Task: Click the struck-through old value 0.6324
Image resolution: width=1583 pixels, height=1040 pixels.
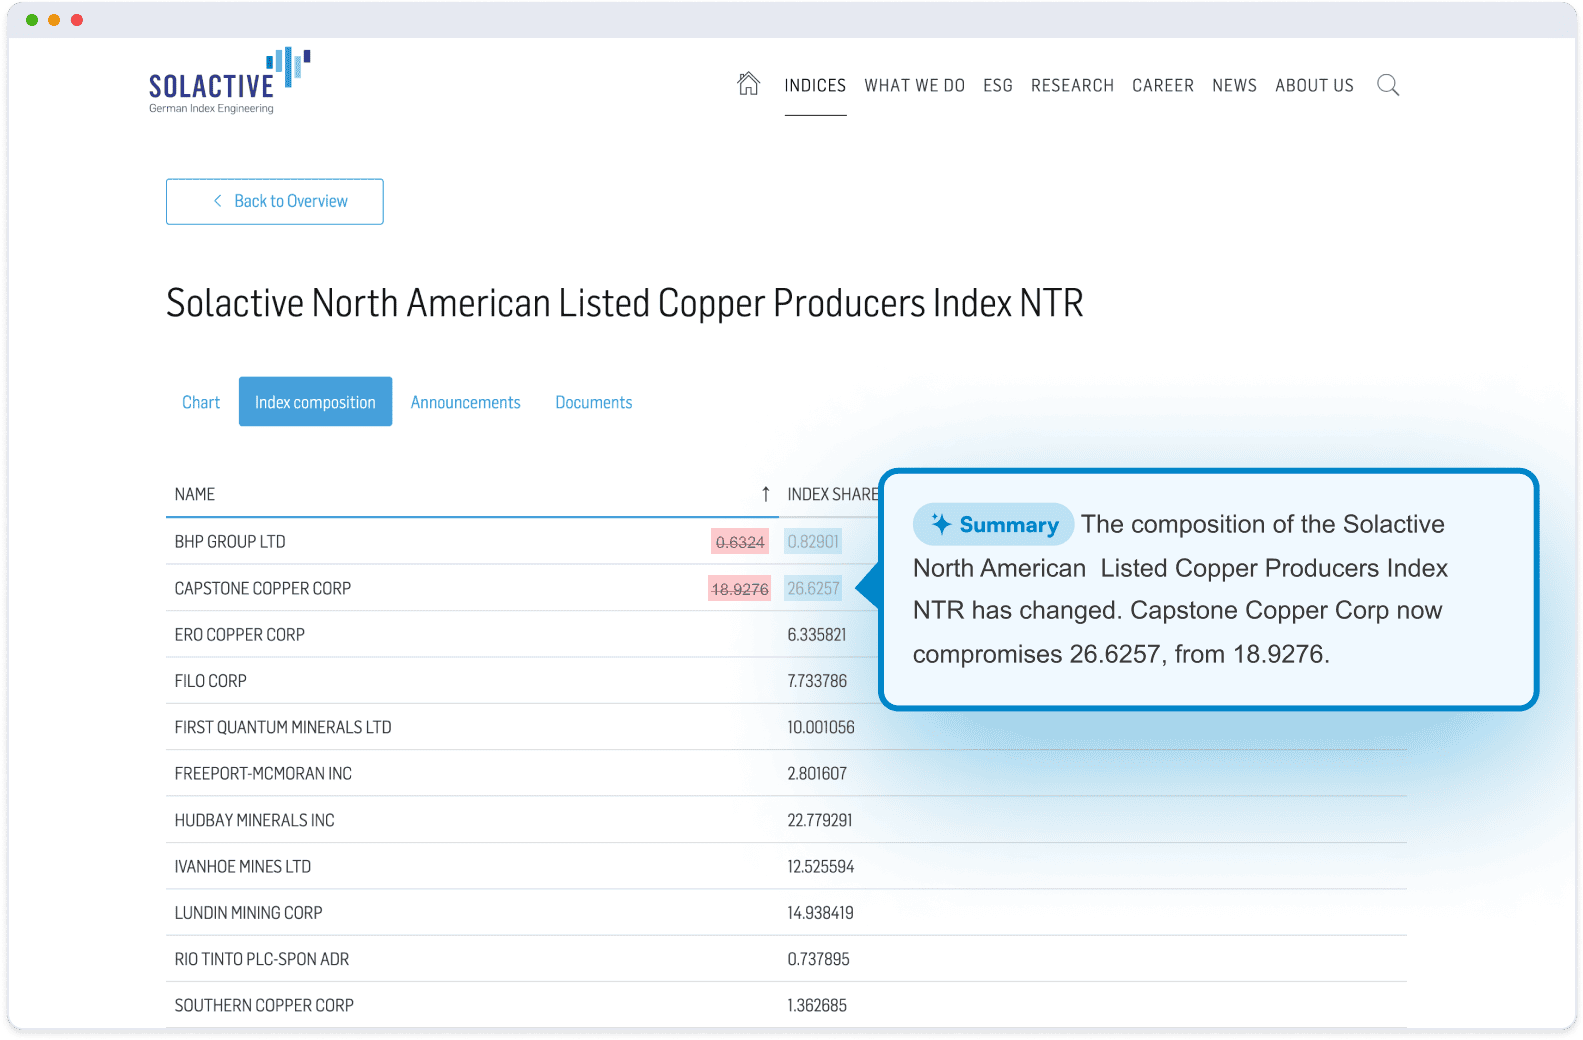Action: click(x=740, y=542)
